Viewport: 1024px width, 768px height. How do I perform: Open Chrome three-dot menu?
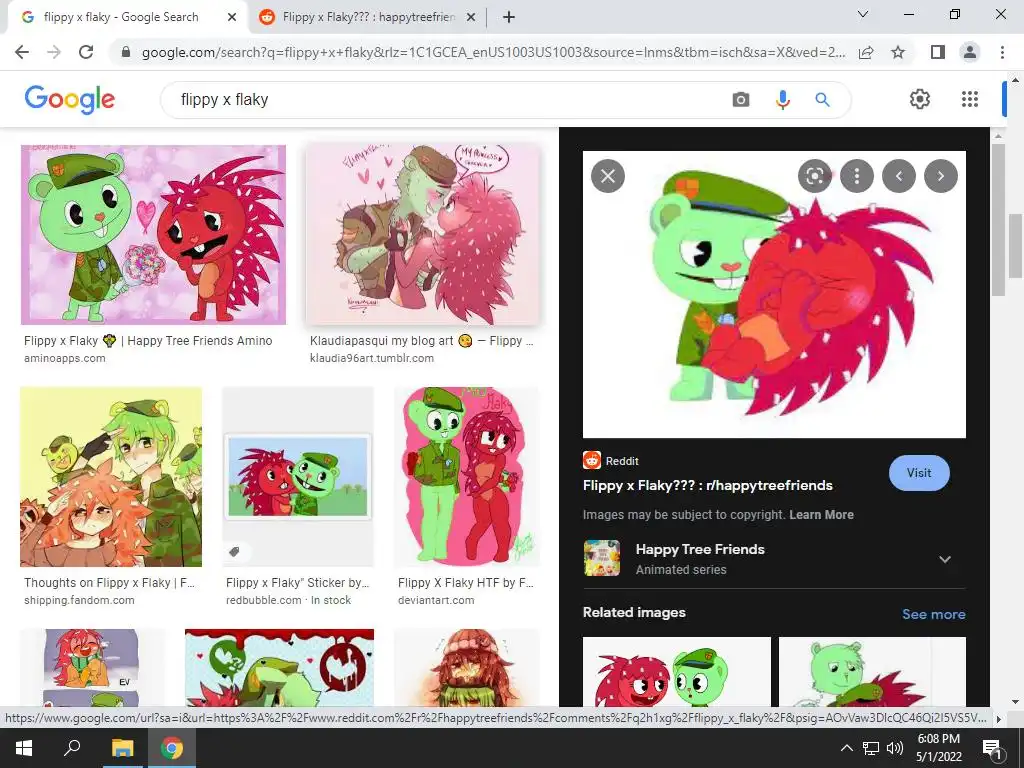1002,52
